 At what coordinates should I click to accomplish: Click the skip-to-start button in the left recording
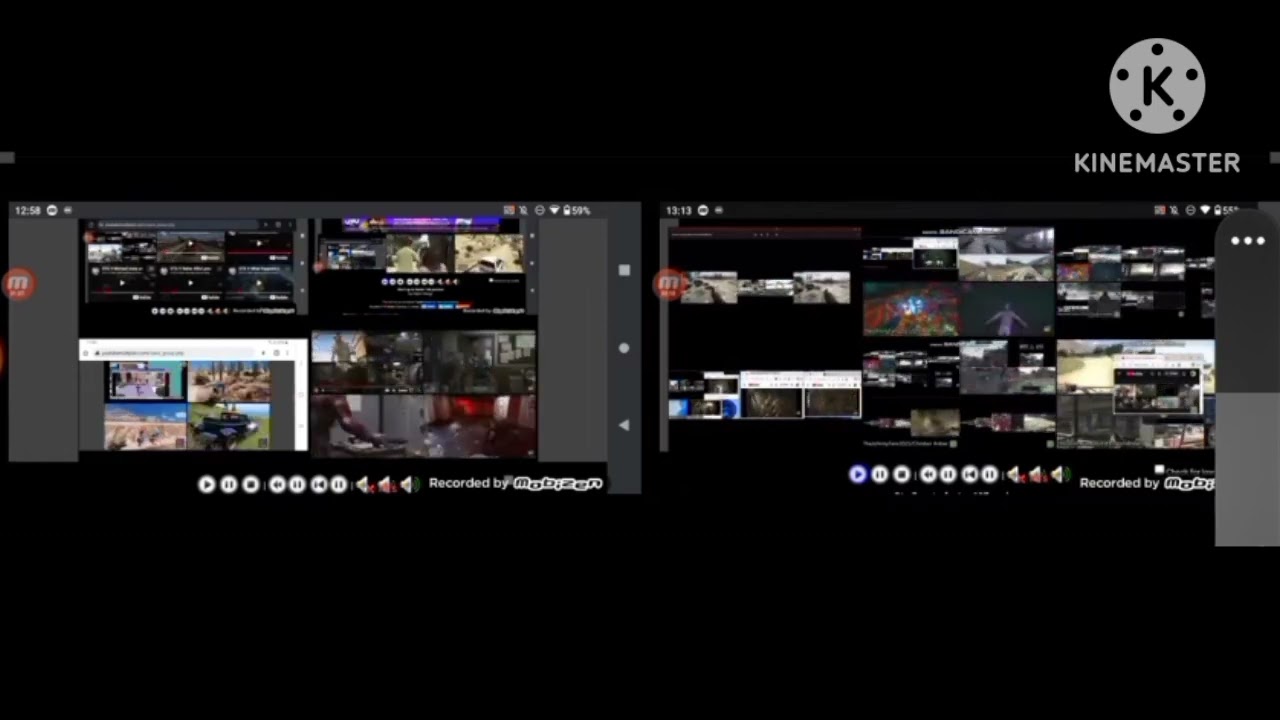319,484
